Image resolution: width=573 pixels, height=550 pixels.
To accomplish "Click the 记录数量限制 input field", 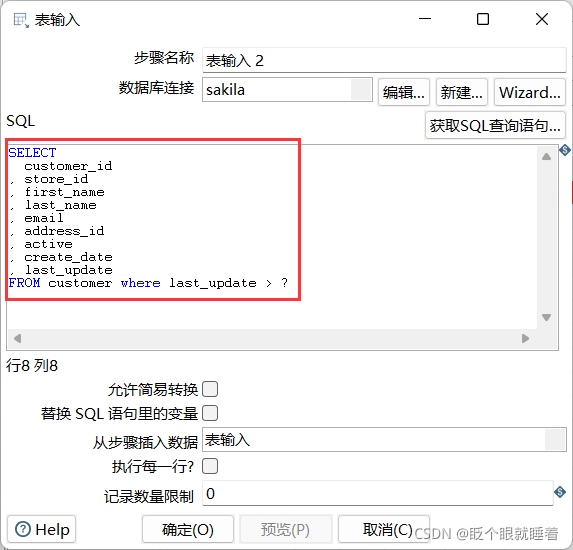I will pyautogui.click(x=378, y=493).
